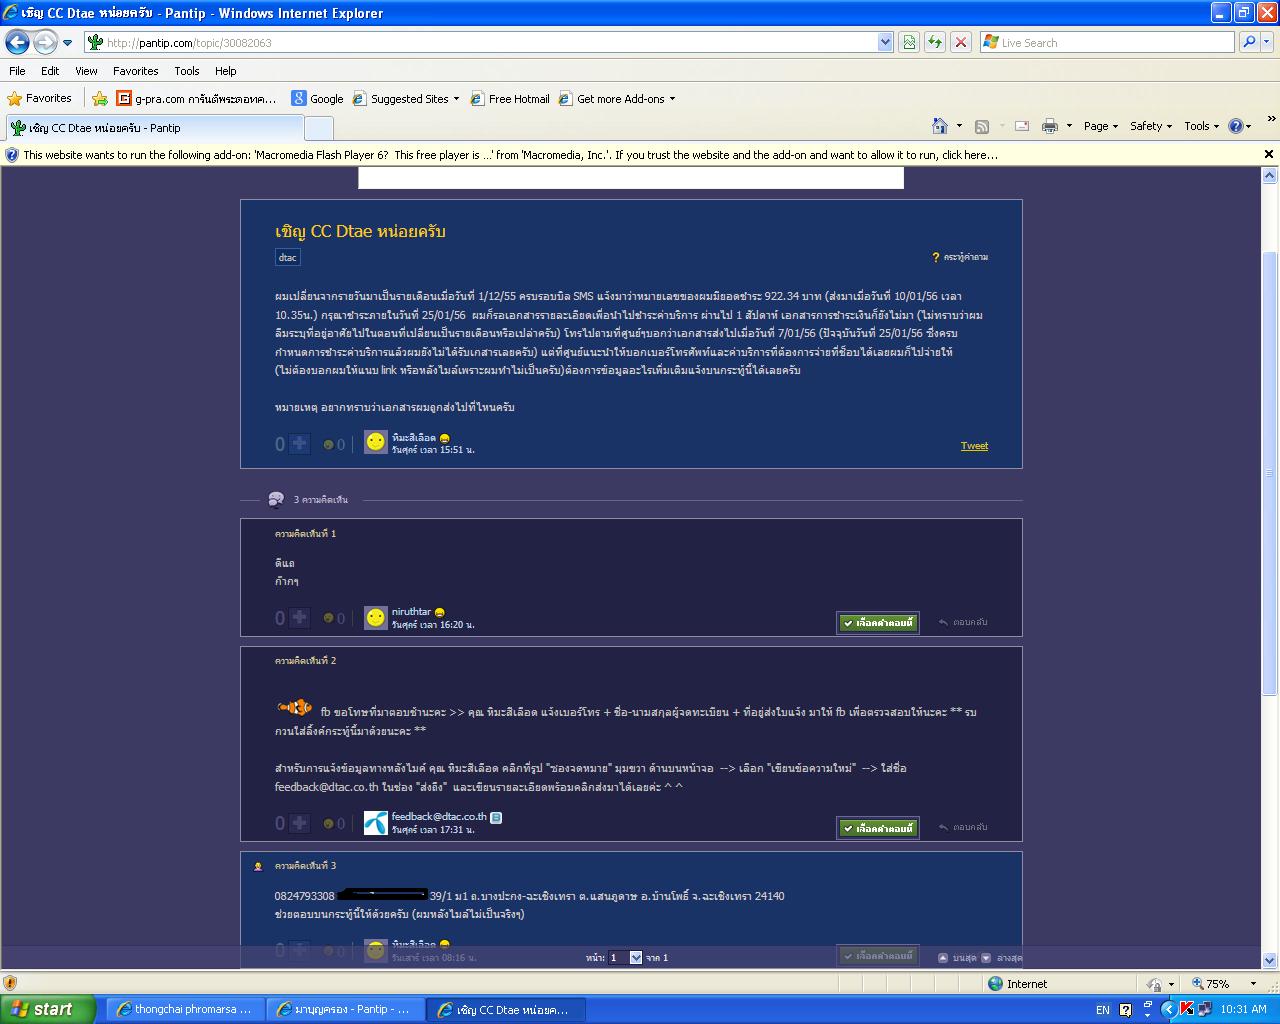This screenshot has height=1024, width=1280.
Task: Click the Print icon
Action: (x=1050, y=126)
